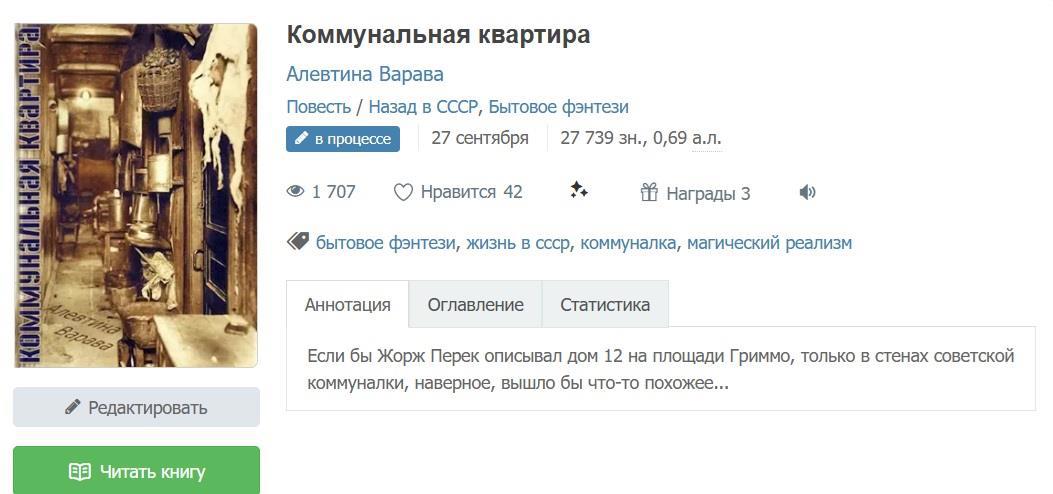
Task: Click the eye views icon
Action: pos(295,192)
